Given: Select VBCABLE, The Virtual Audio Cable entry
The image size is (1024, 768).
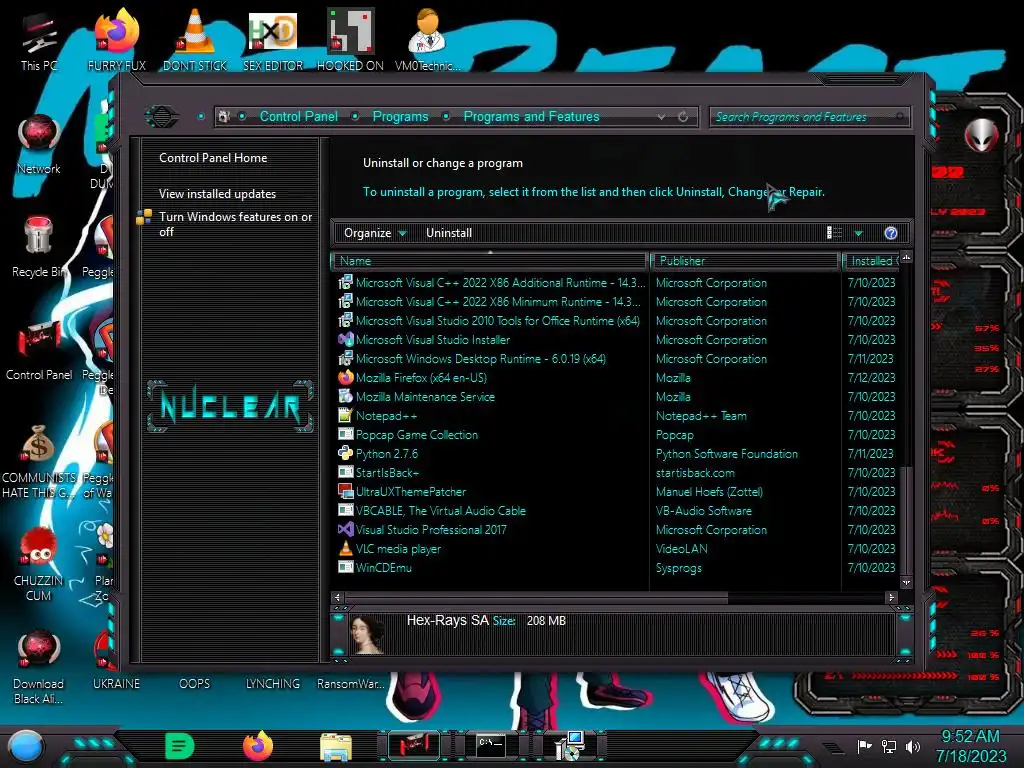Looking at the screenshot, I should tap(440, 511).
